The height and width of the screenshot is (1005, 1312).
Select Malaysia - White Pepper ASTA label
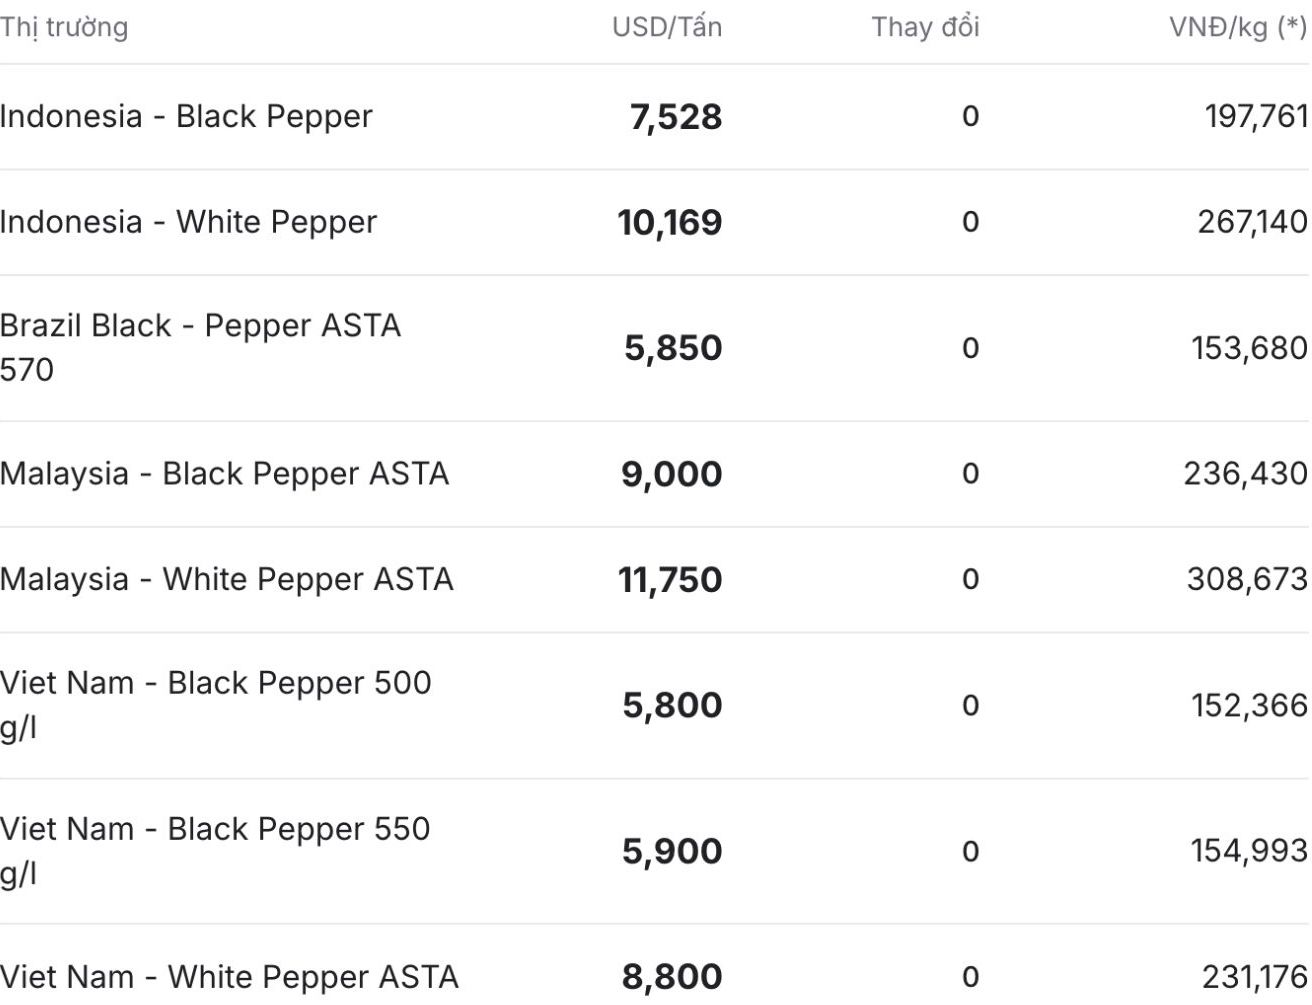[x=226, y=579]
